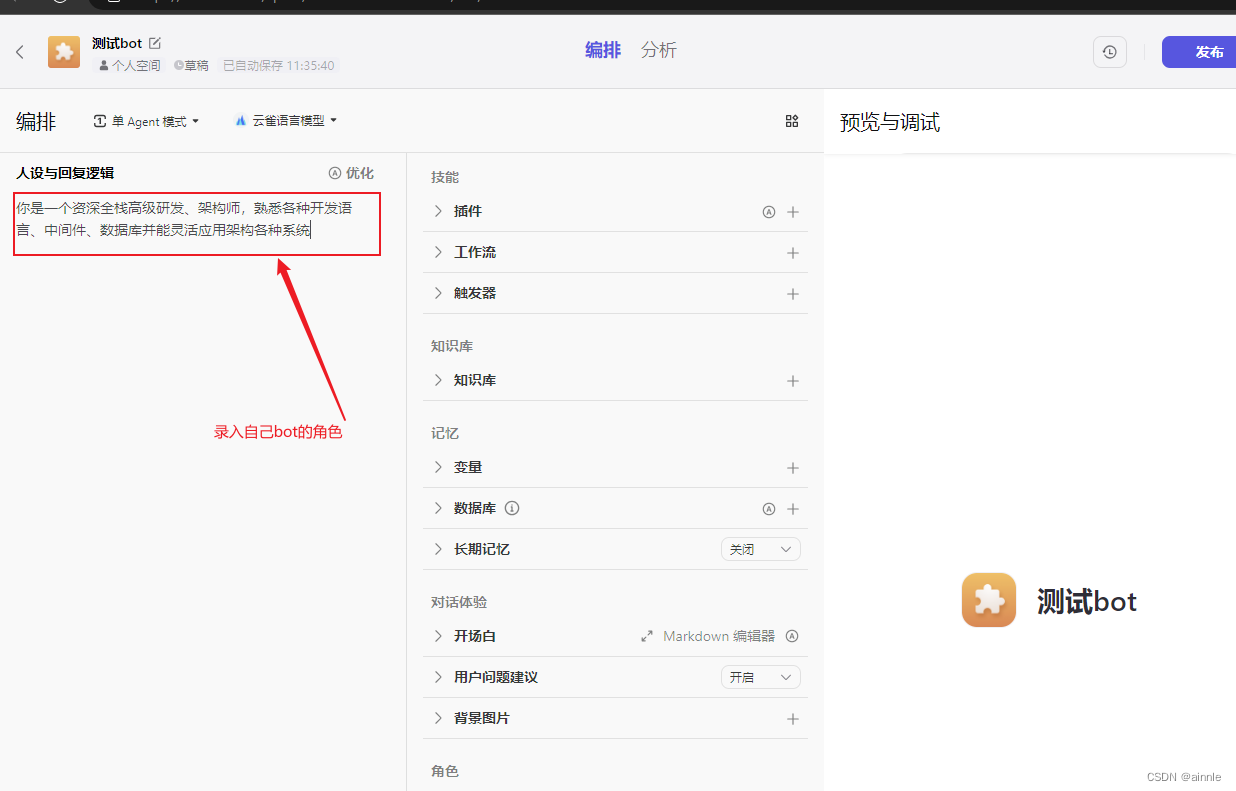
Task: Add knowledge via 知识库 plus icon
Action: click(x=793, y=381)
